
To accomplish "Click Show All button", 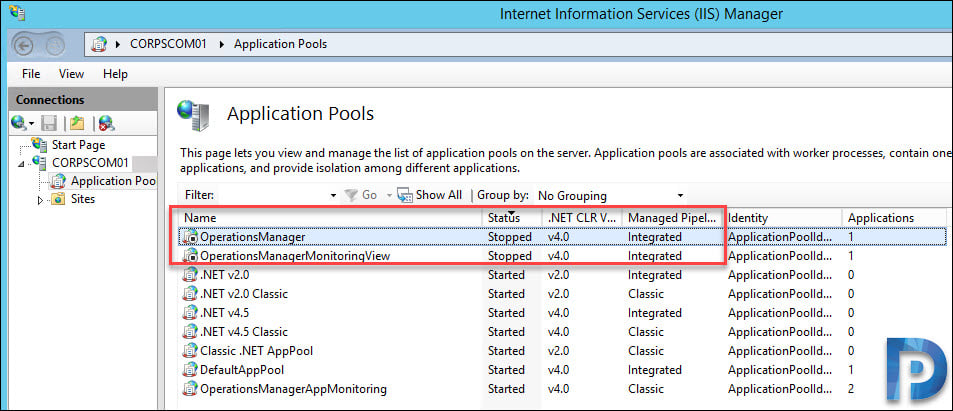I will point(430,195).
